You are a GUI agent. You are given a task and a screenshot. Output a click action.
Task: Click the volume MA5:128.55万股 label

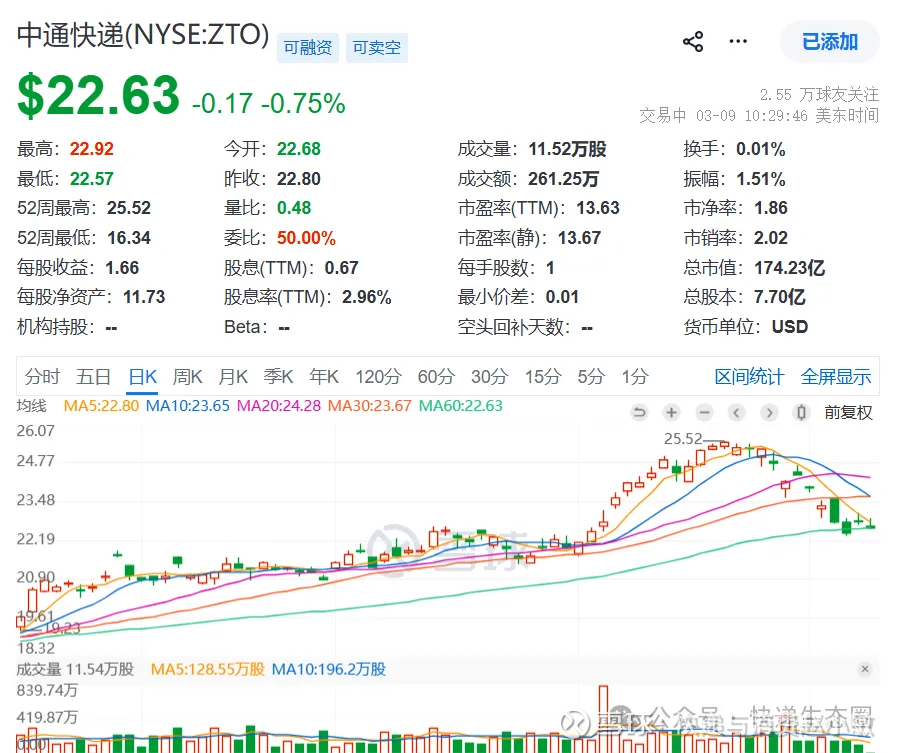click(207, 669)
